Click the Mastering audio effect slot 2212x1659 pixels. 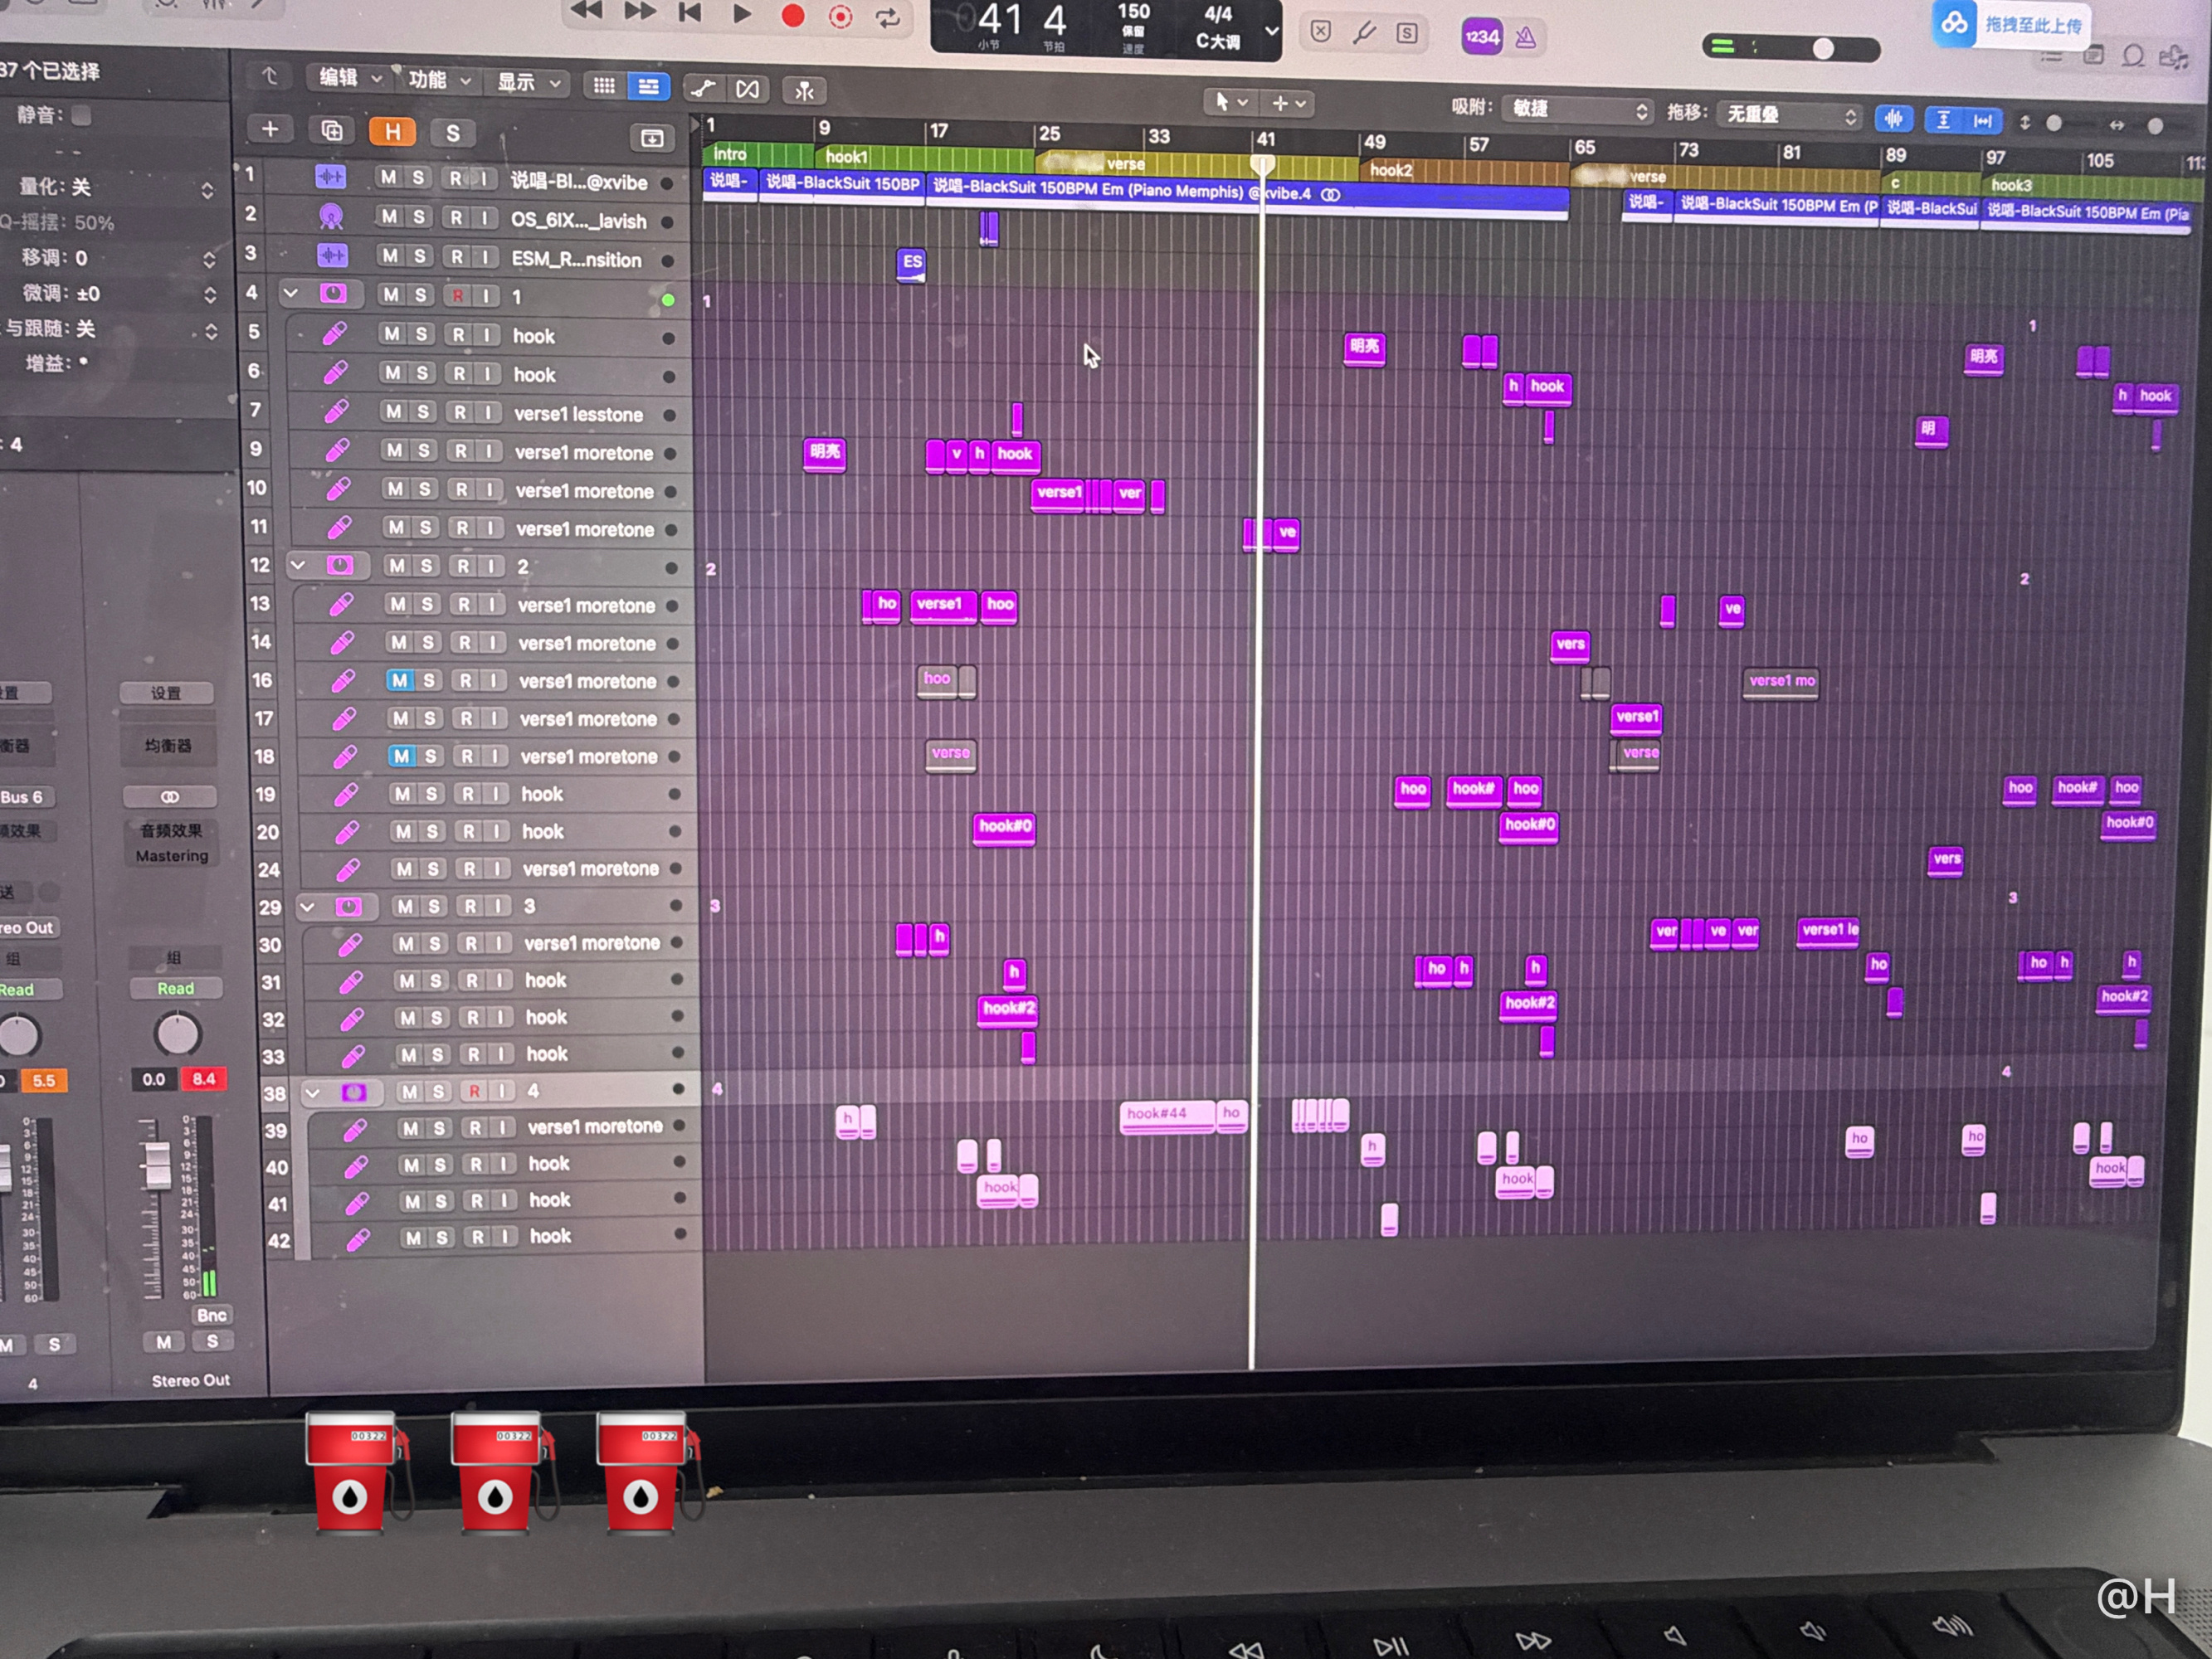tap(172, 856)
